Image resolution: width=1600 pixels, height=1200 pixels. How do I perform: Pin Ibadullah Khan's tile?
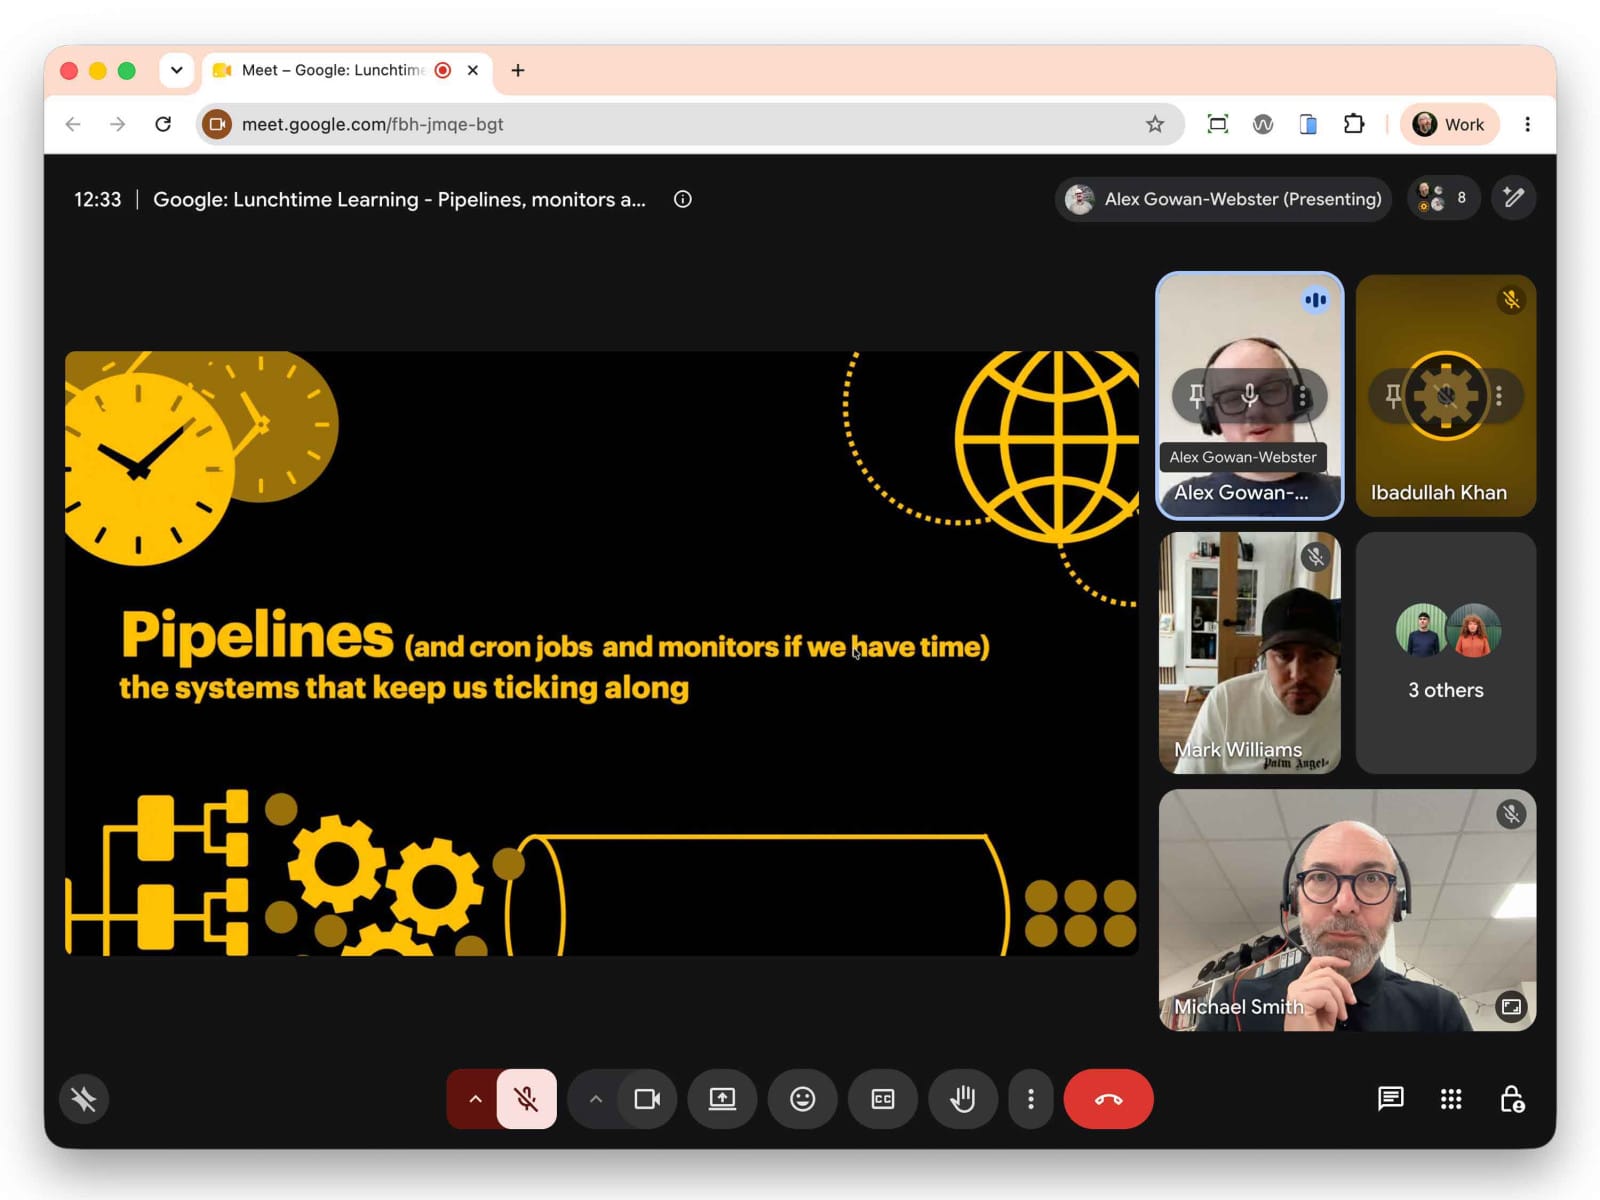pos(1393,396)
